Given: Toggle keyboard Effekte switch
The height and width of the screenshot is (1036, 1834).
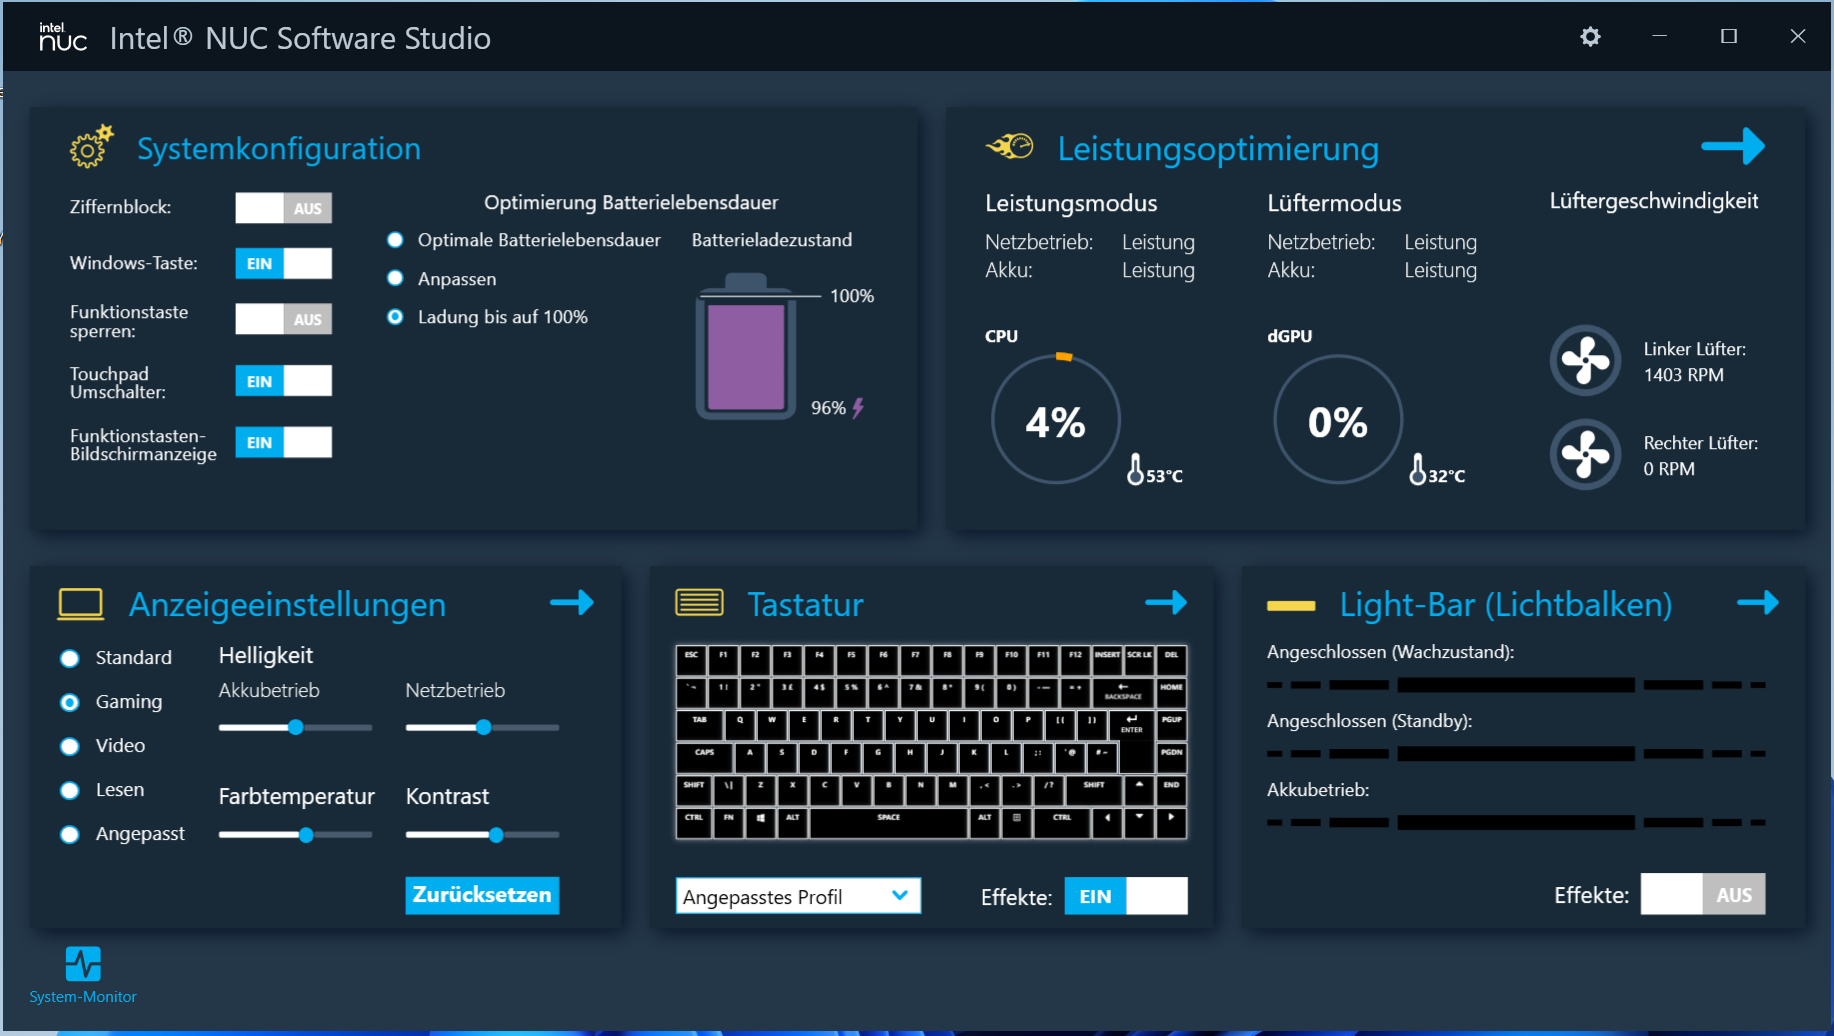Looking at the screenshot, I should [1126, 896].
